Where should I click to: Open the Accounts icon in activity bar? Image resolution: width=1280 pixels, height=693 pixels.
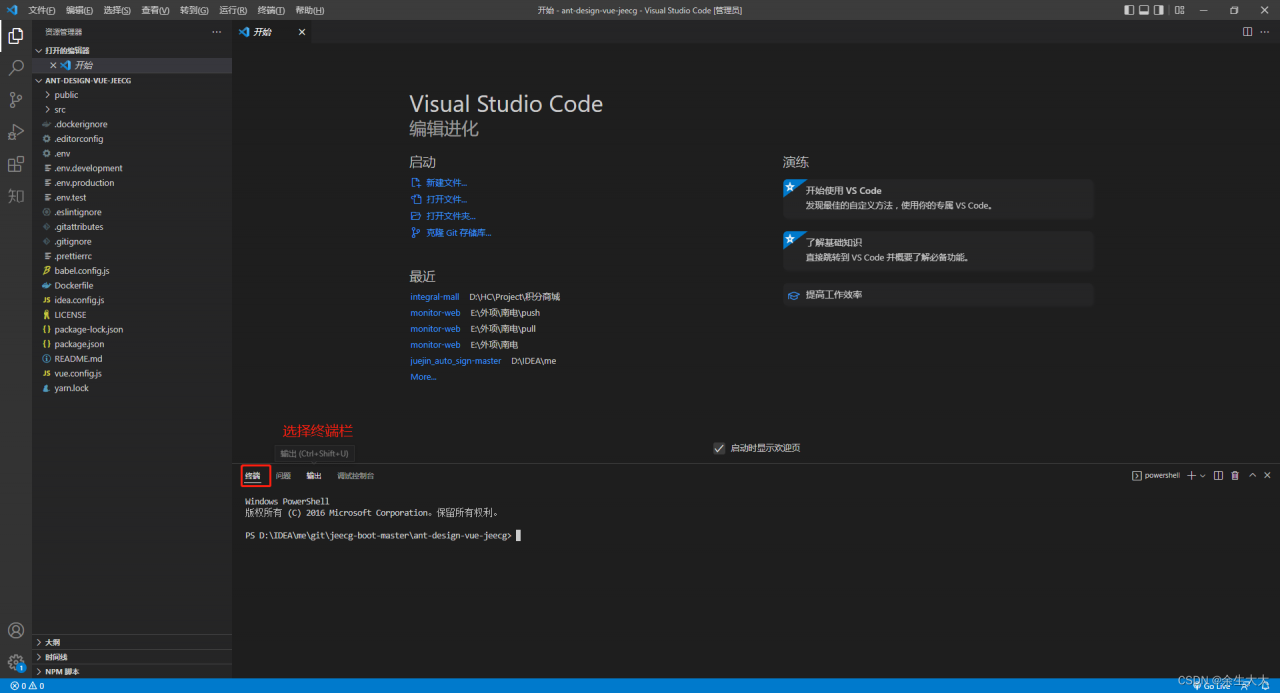[x=16, y=631]
